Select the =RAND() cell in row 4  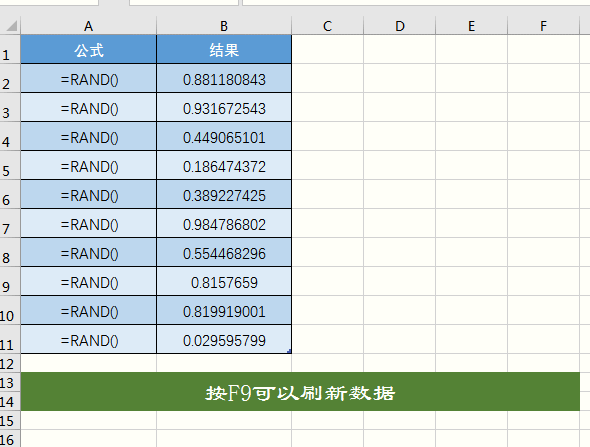(x=88, y=136)
